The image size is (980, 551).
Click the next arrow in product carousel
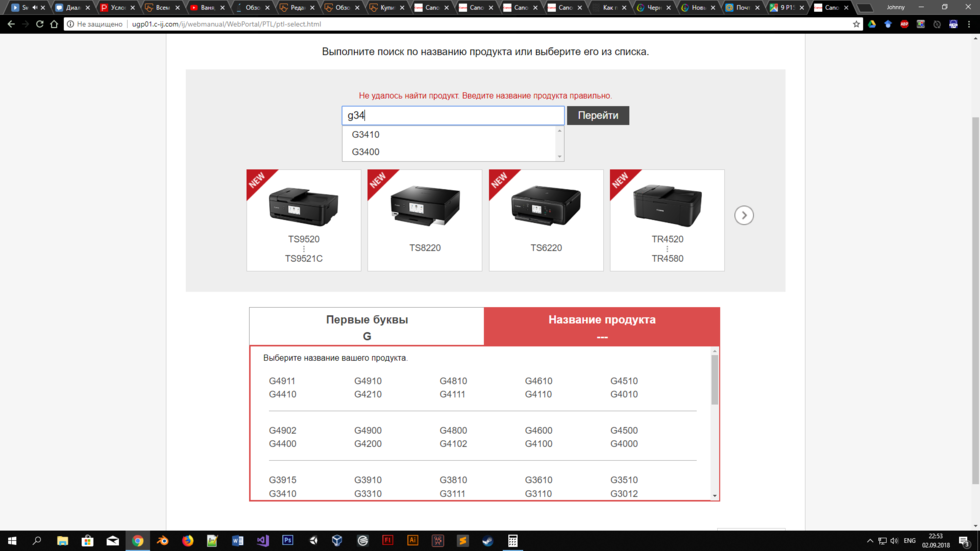point(743,215)
